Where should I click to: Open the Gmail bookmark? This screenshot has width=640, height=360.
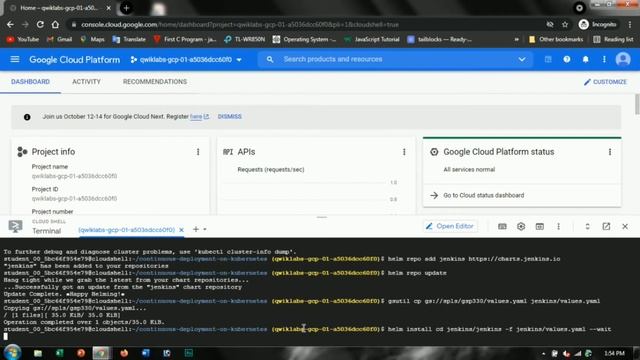pos(60,39)
